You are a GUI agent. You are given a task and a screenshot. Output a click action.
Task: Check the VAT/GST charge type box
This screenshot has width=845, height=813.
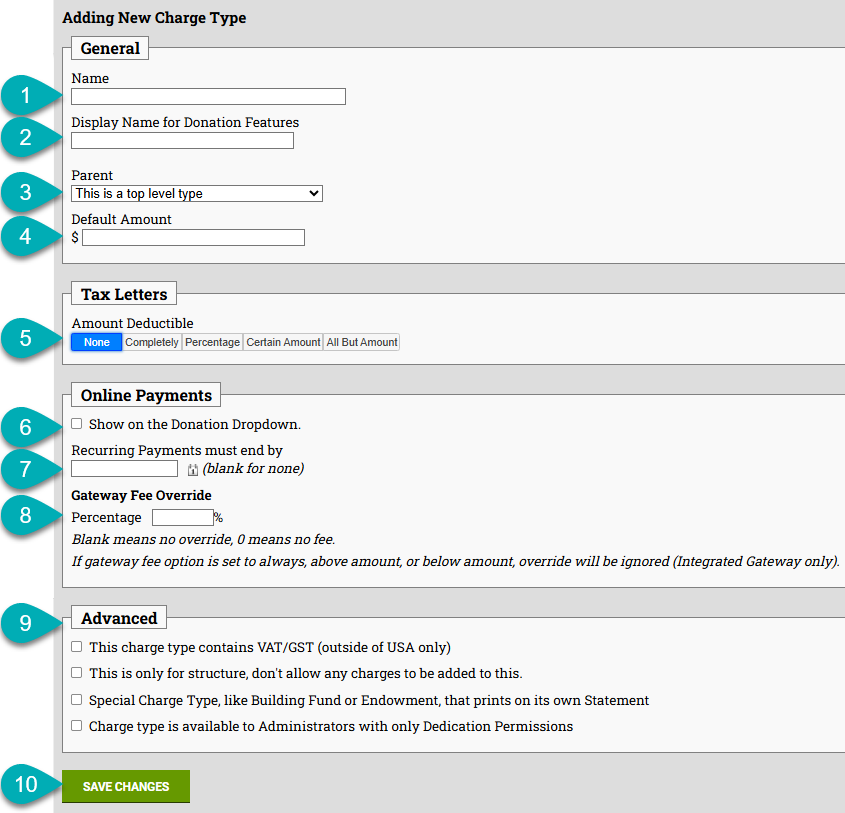(x=77, y=647)
